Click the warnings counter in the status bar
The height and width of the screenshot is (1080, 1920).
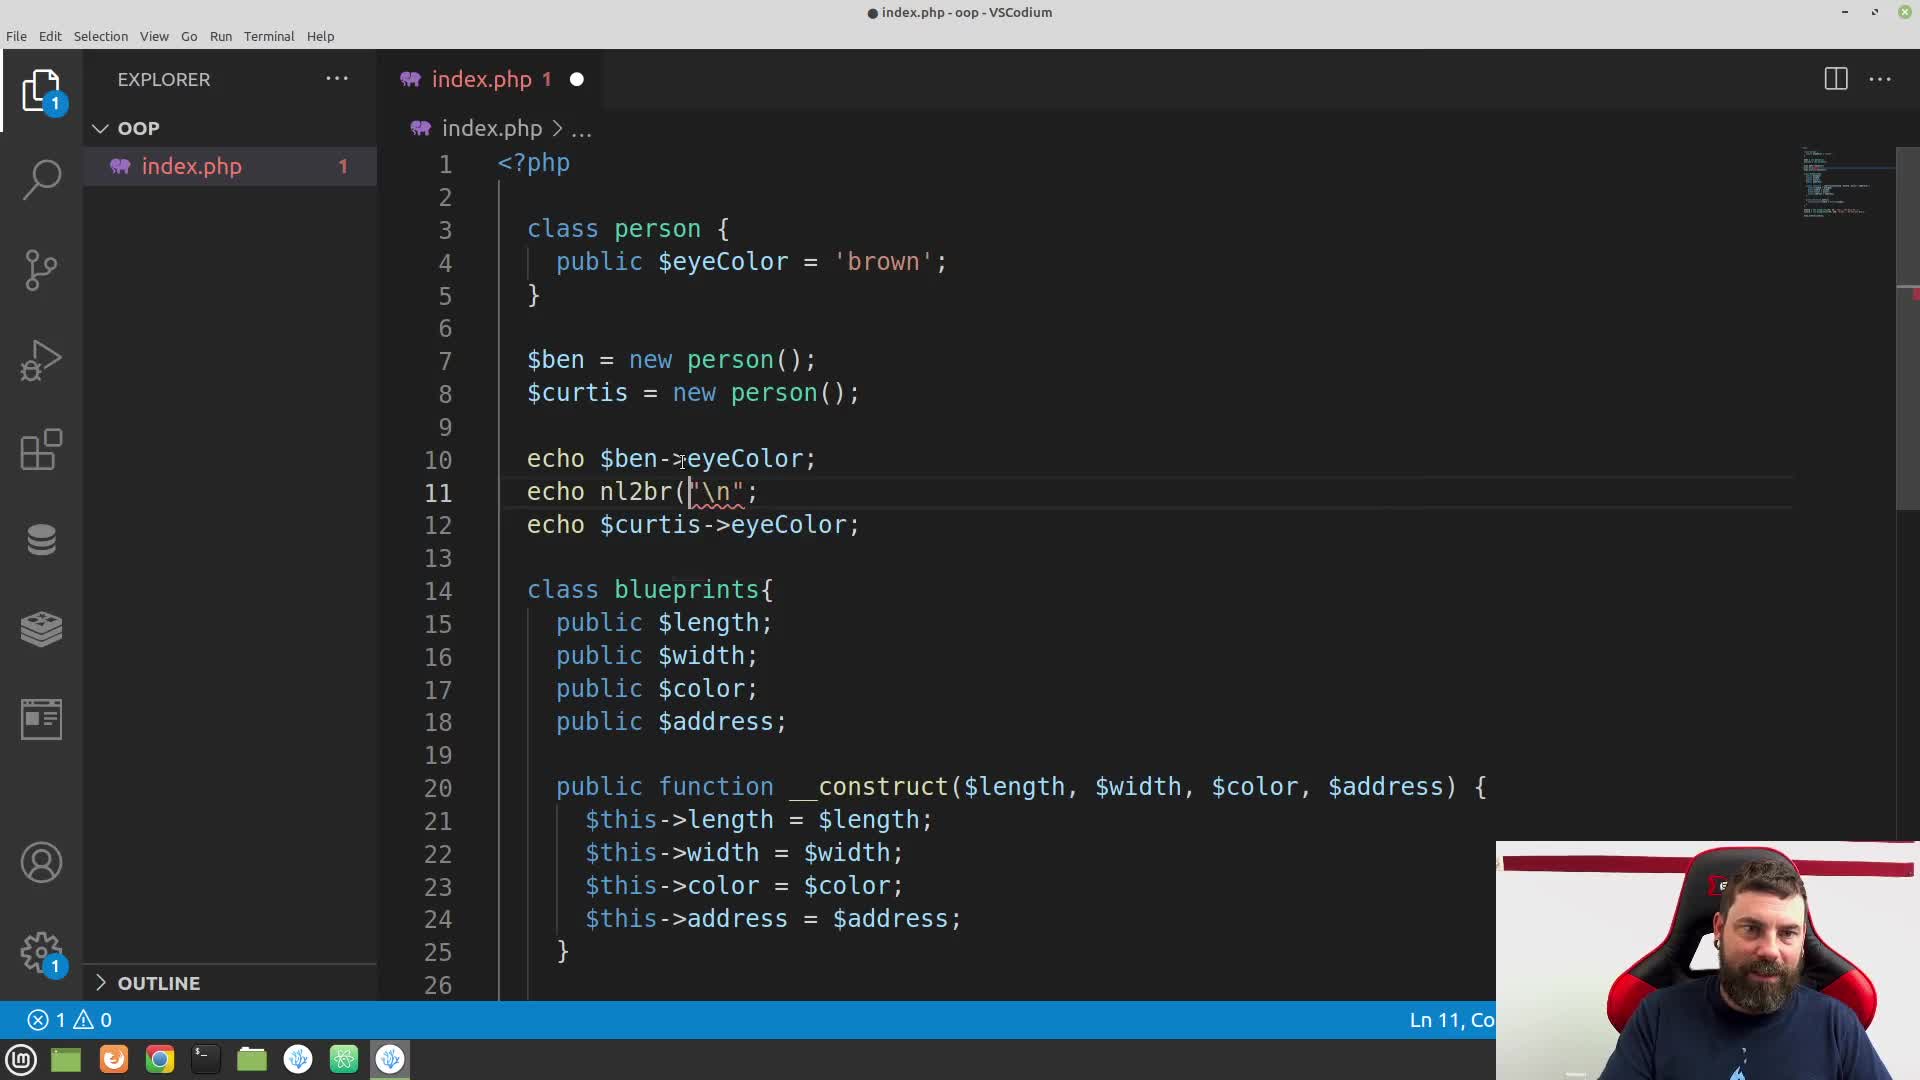pos(92,1020)
